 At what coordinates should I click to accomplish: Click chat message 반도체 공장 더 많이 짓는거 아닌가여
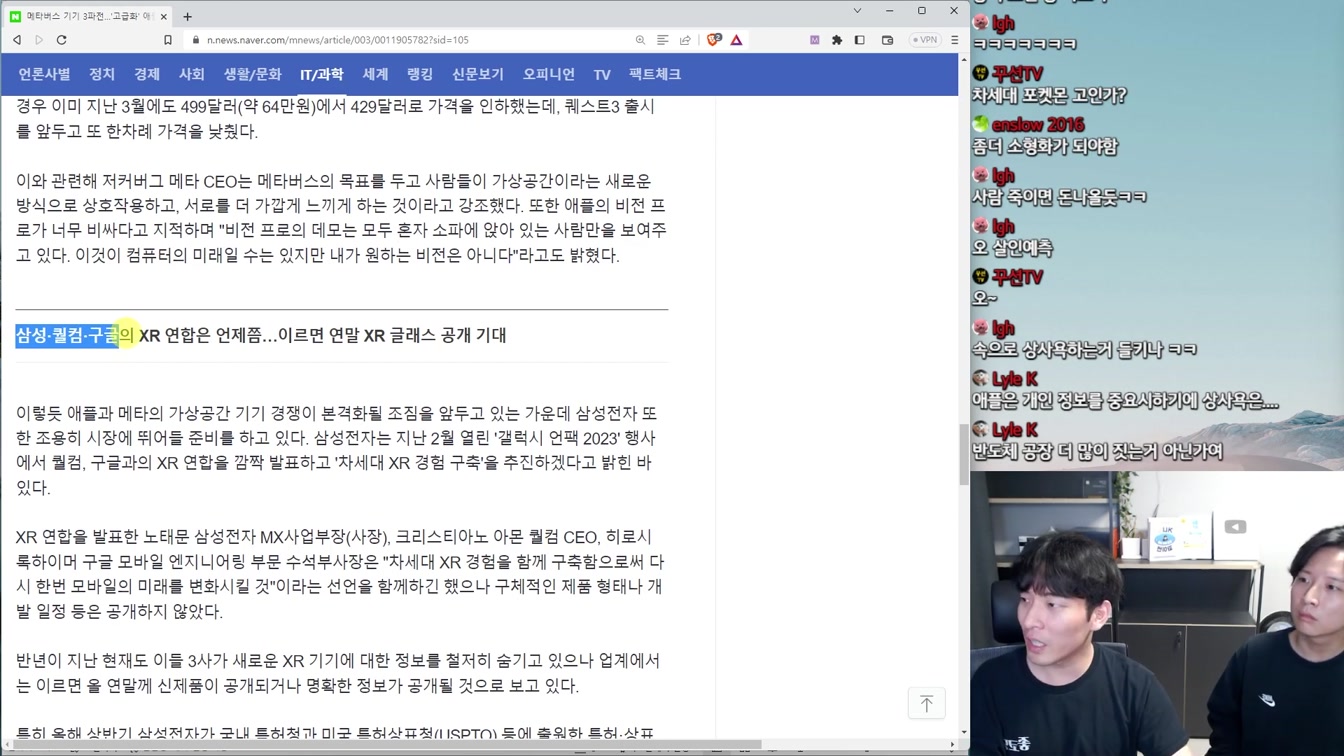[x=1098, y=451]
